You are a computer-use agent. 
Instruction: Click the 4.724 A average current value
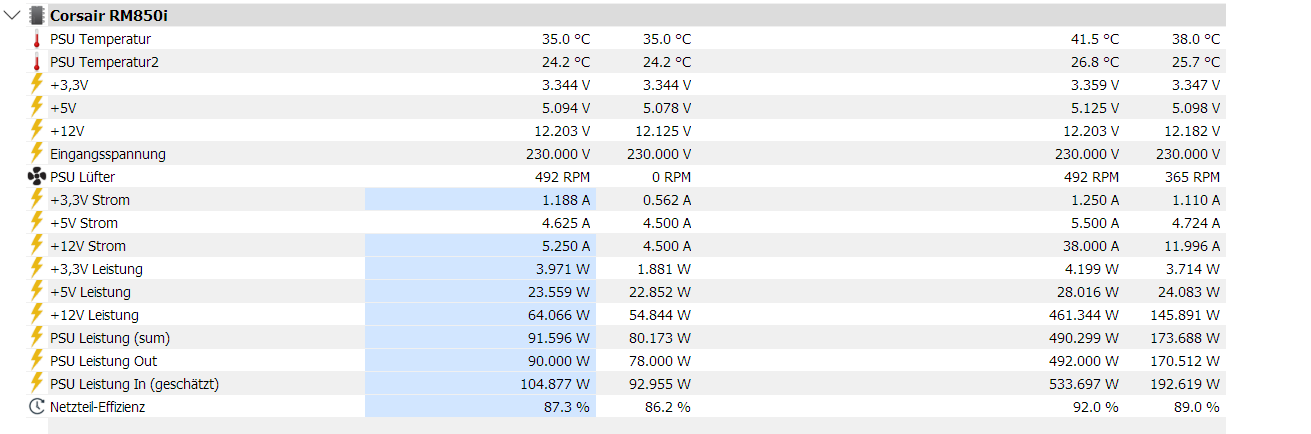(x=1196, y=223)
